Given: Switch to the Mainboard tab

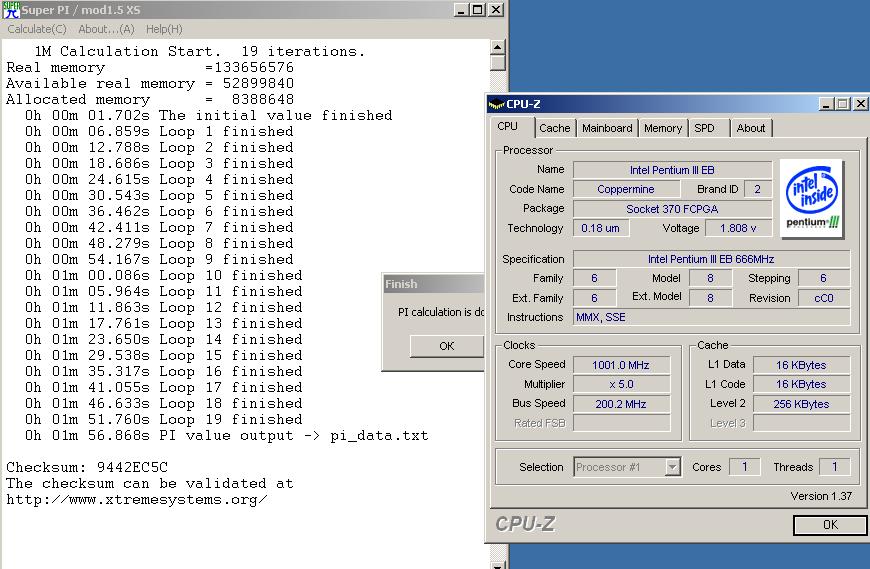Looking at the screenshot, I should click(x=607, y=128).
